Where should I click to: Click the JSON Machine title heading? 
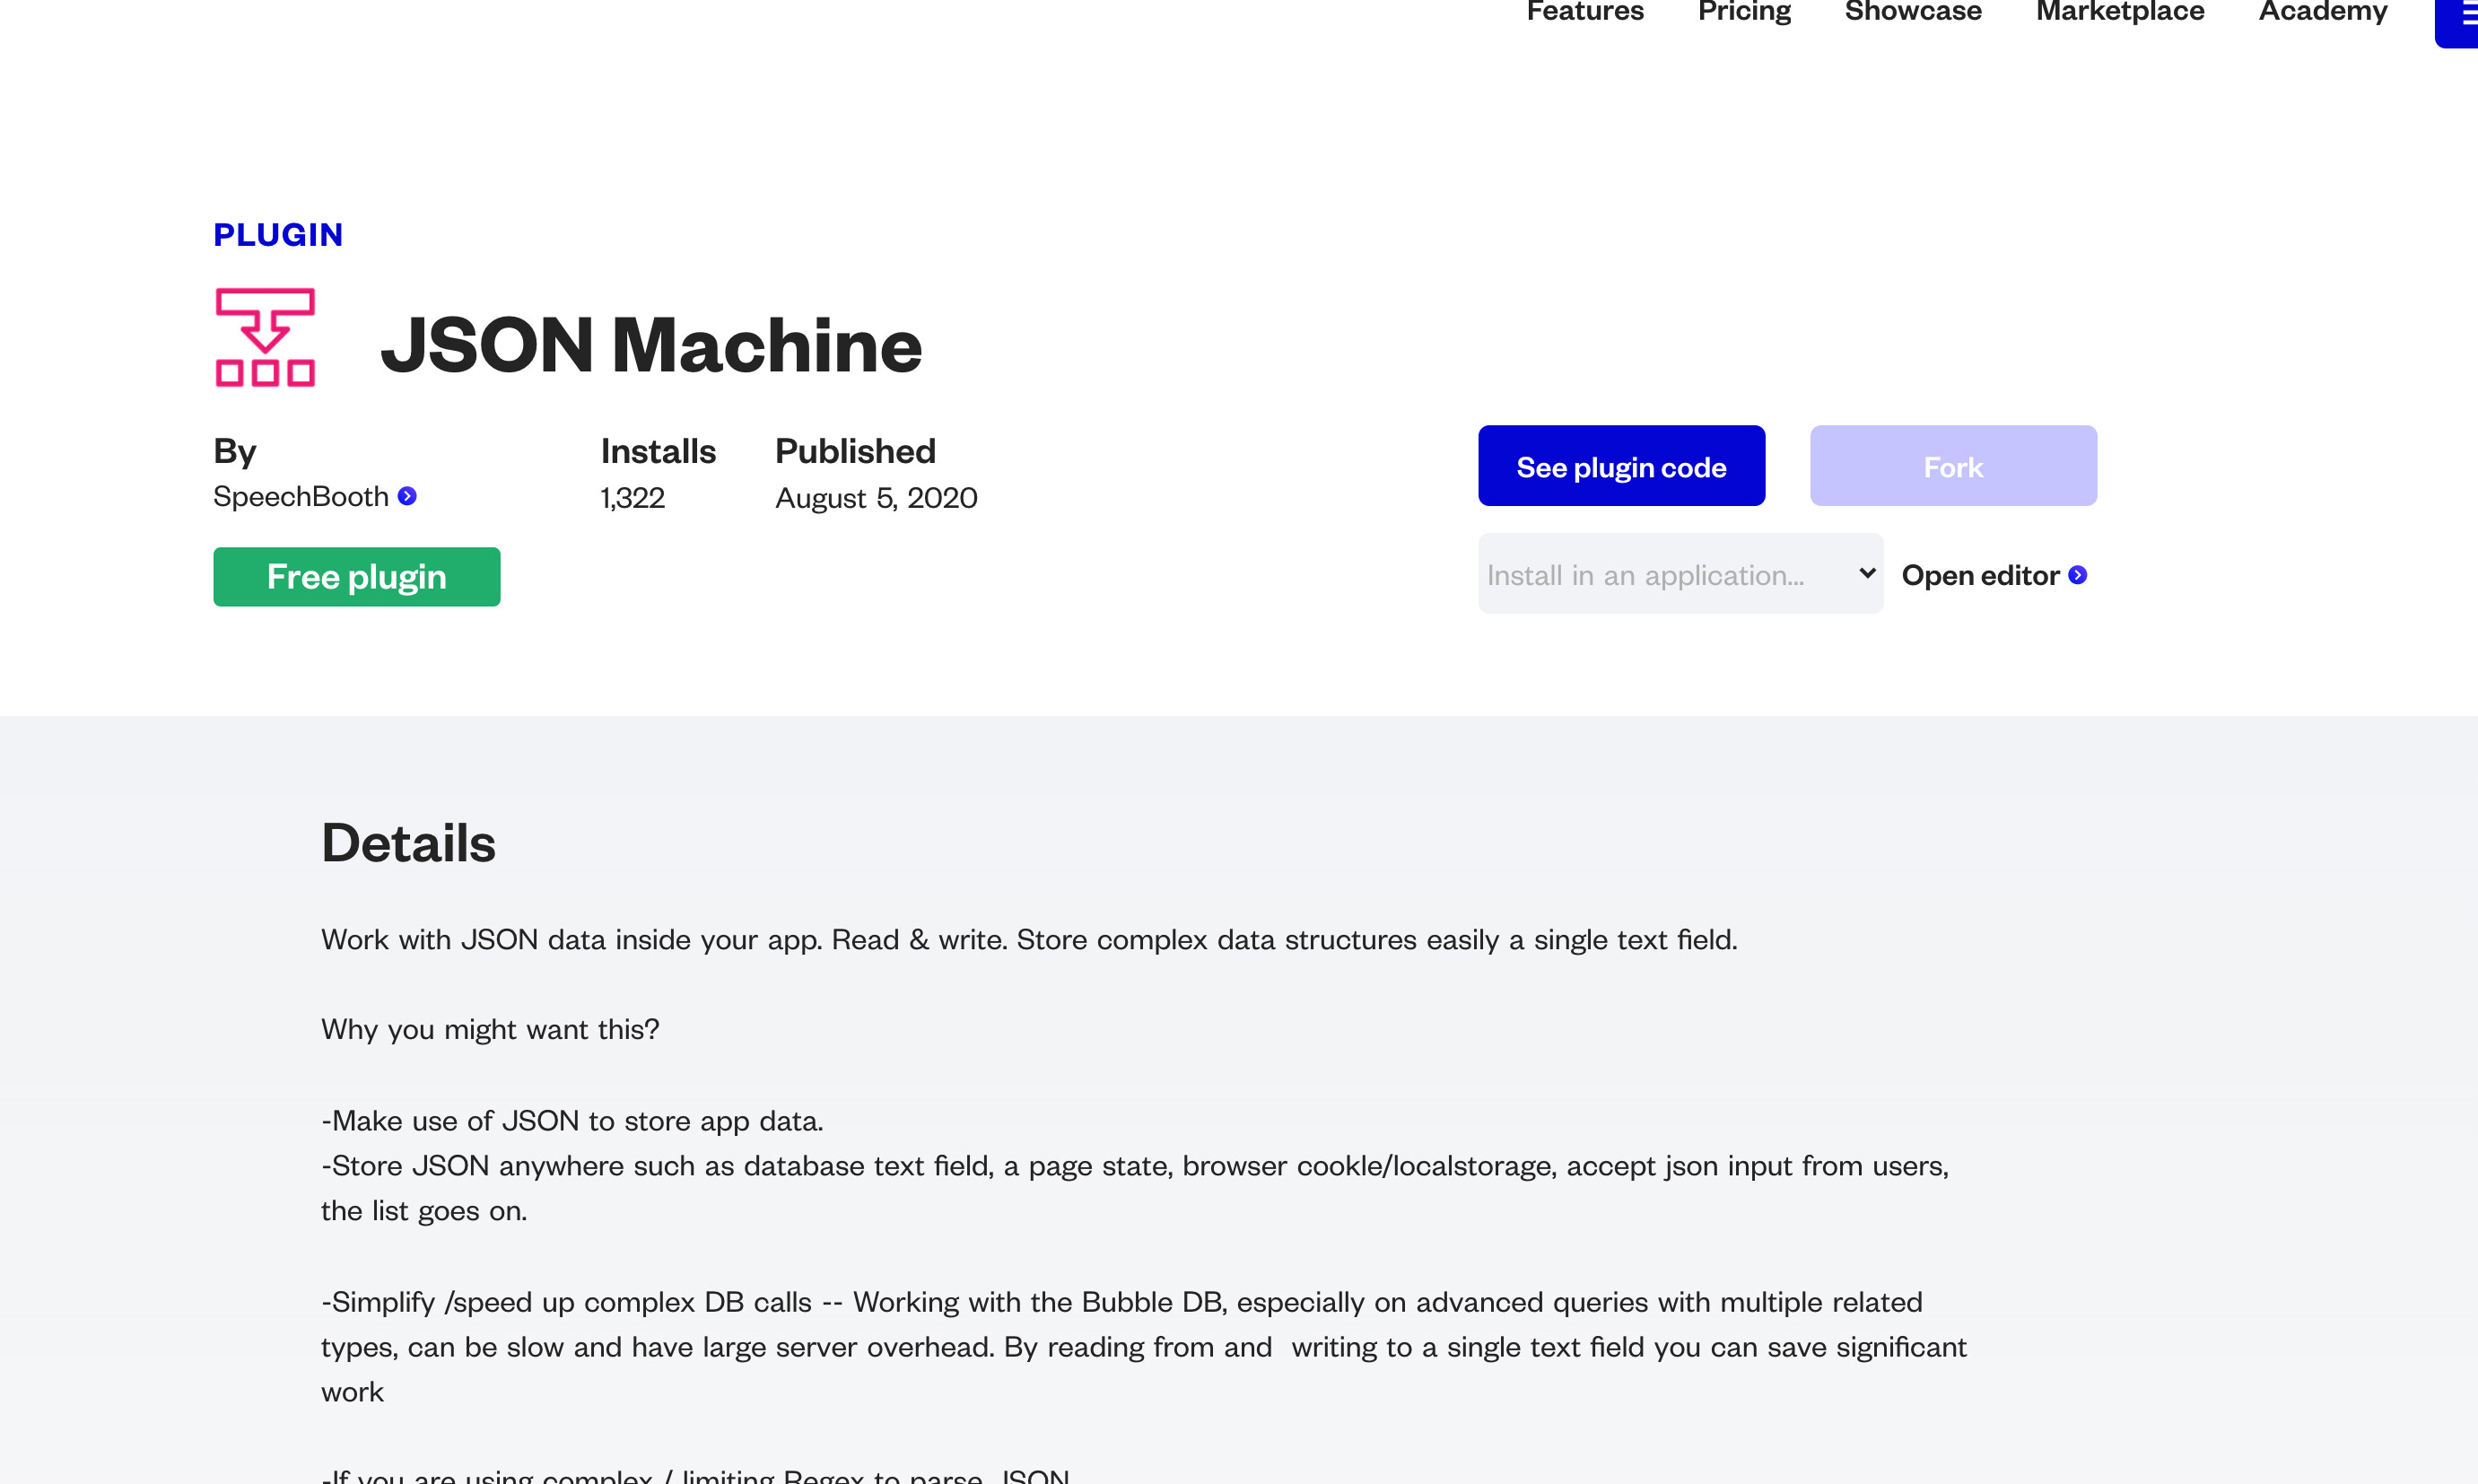pos(651,345)
